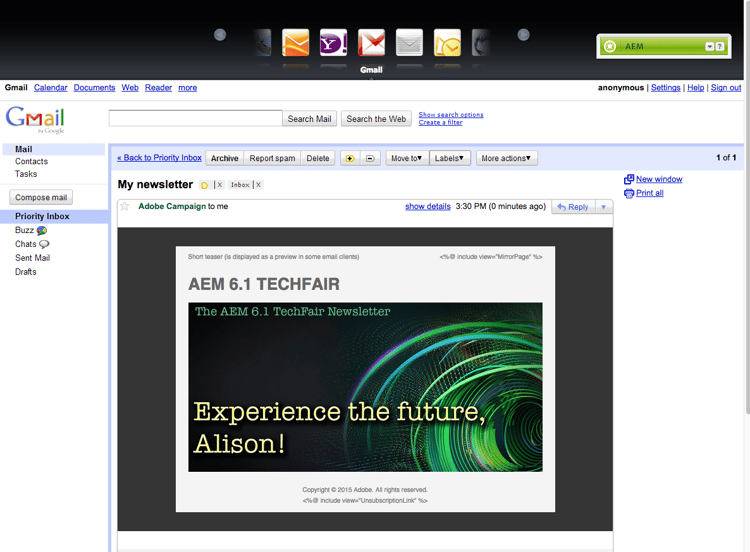Click the Adobe Campaign sender name
750x552 pixels.
pos(172,206)
